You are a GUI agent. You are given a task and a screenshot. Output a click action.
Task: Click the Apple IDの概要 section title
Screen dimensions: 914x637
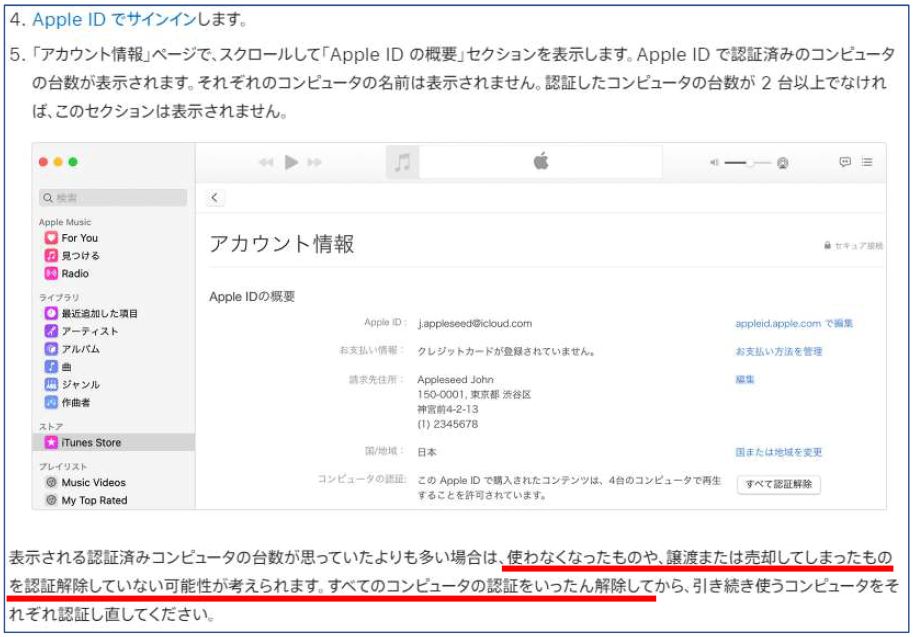coord(252,297)
